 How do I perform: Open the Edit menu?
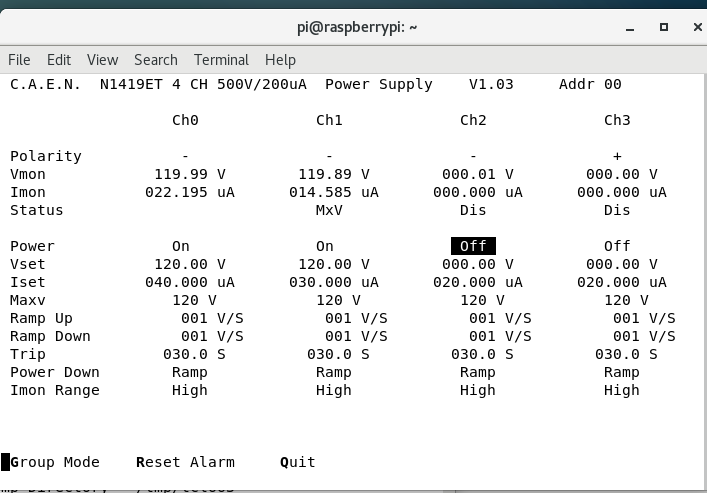click(x=59, y=60)
